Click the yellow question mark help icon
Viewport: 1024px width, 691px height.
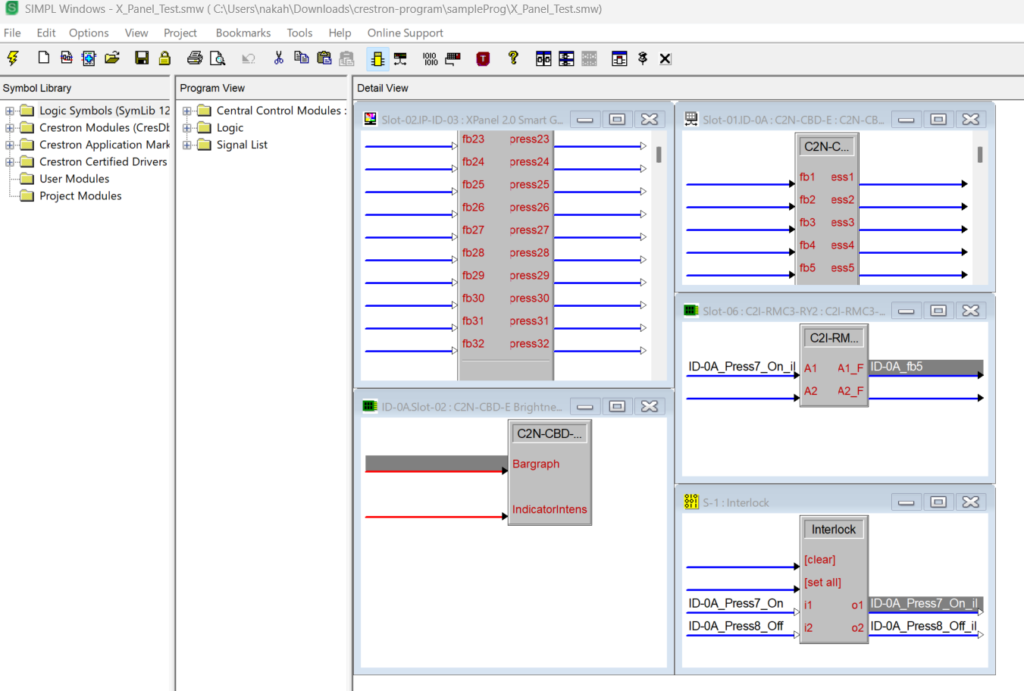point(513,58)
